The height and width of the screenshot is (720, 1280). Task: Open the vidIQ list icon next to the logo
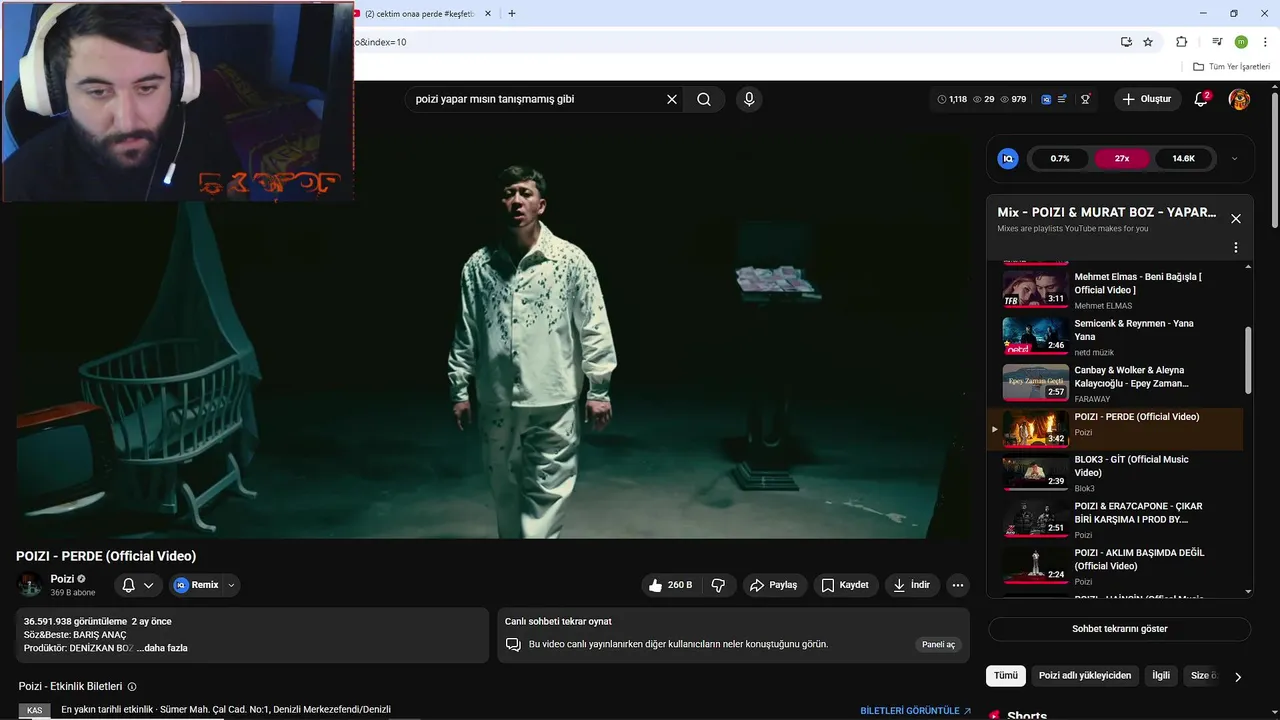click(x=1062, y=99)
